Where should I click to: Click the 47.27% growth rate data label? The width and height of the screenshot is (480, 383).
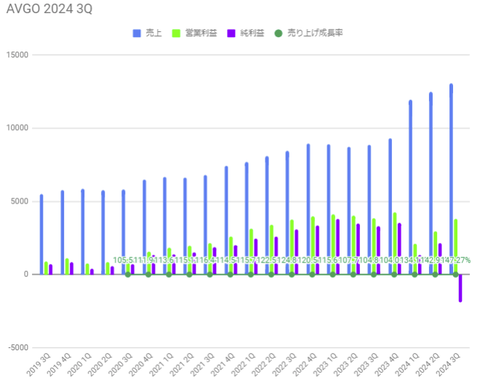pyautogui.click(x=456, y=260)
